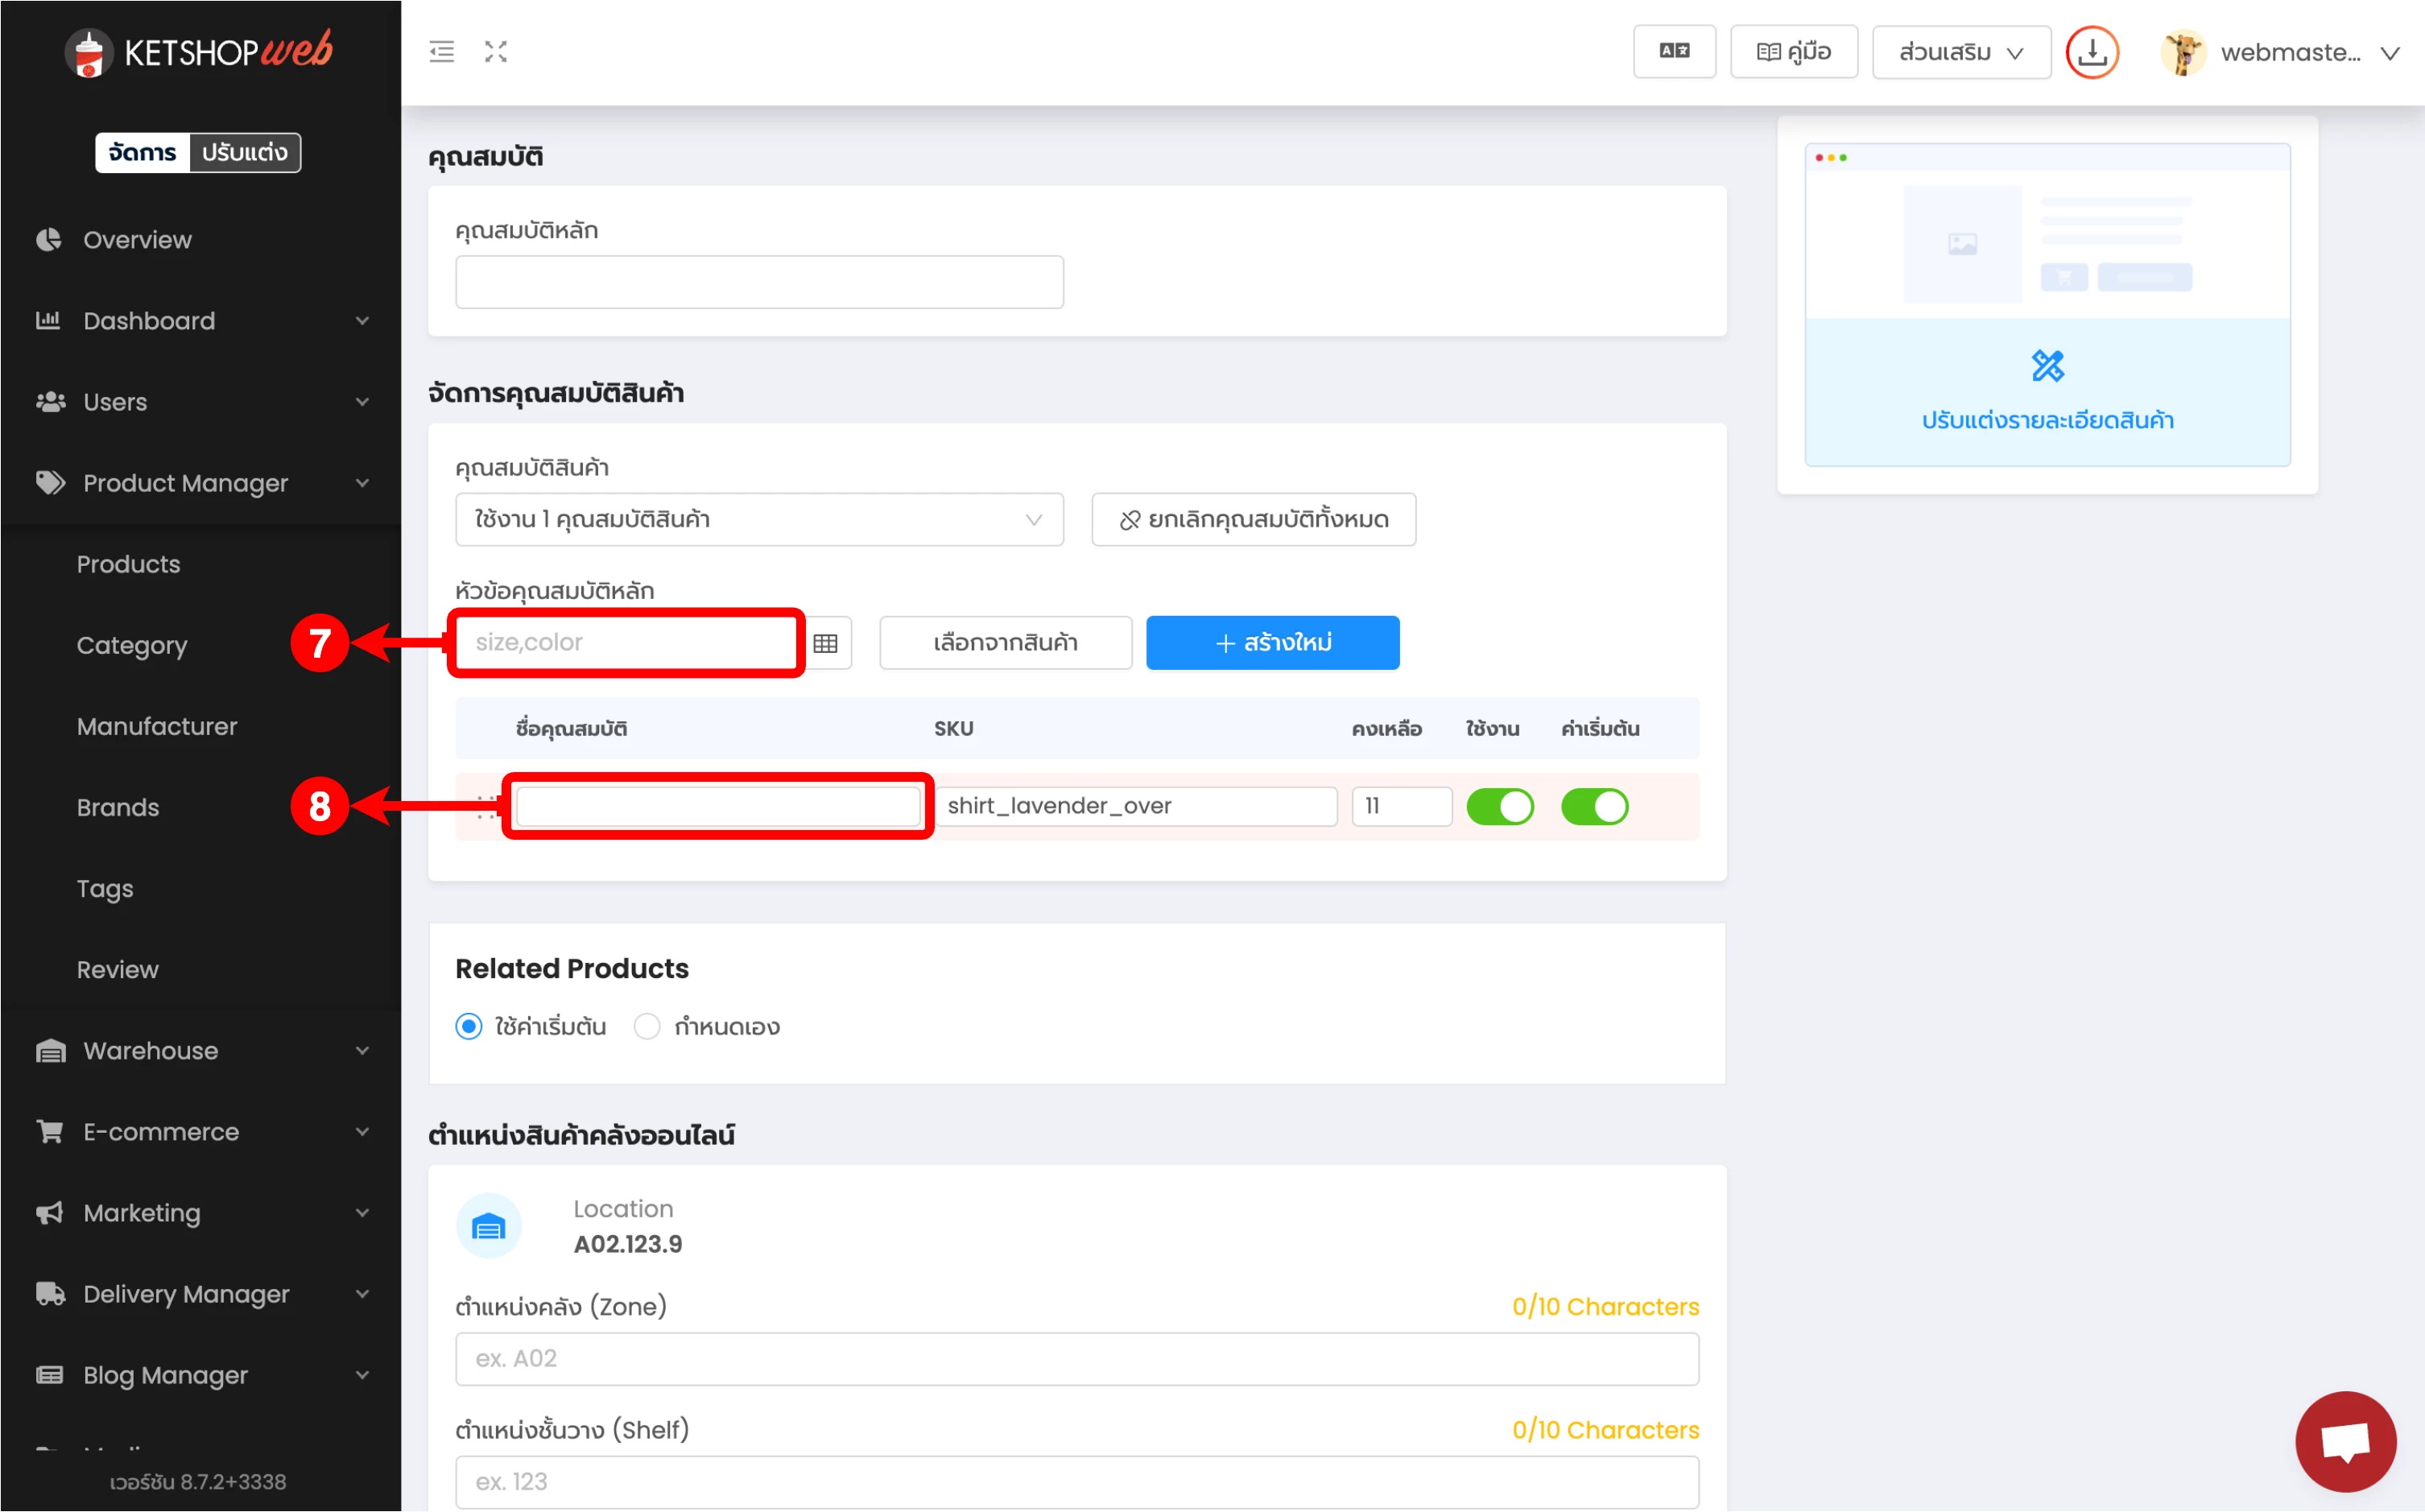Click the Zone input field
Viewport: 2425px width, 1512px height.
pyautogui.click(x=1076, y=1358)
